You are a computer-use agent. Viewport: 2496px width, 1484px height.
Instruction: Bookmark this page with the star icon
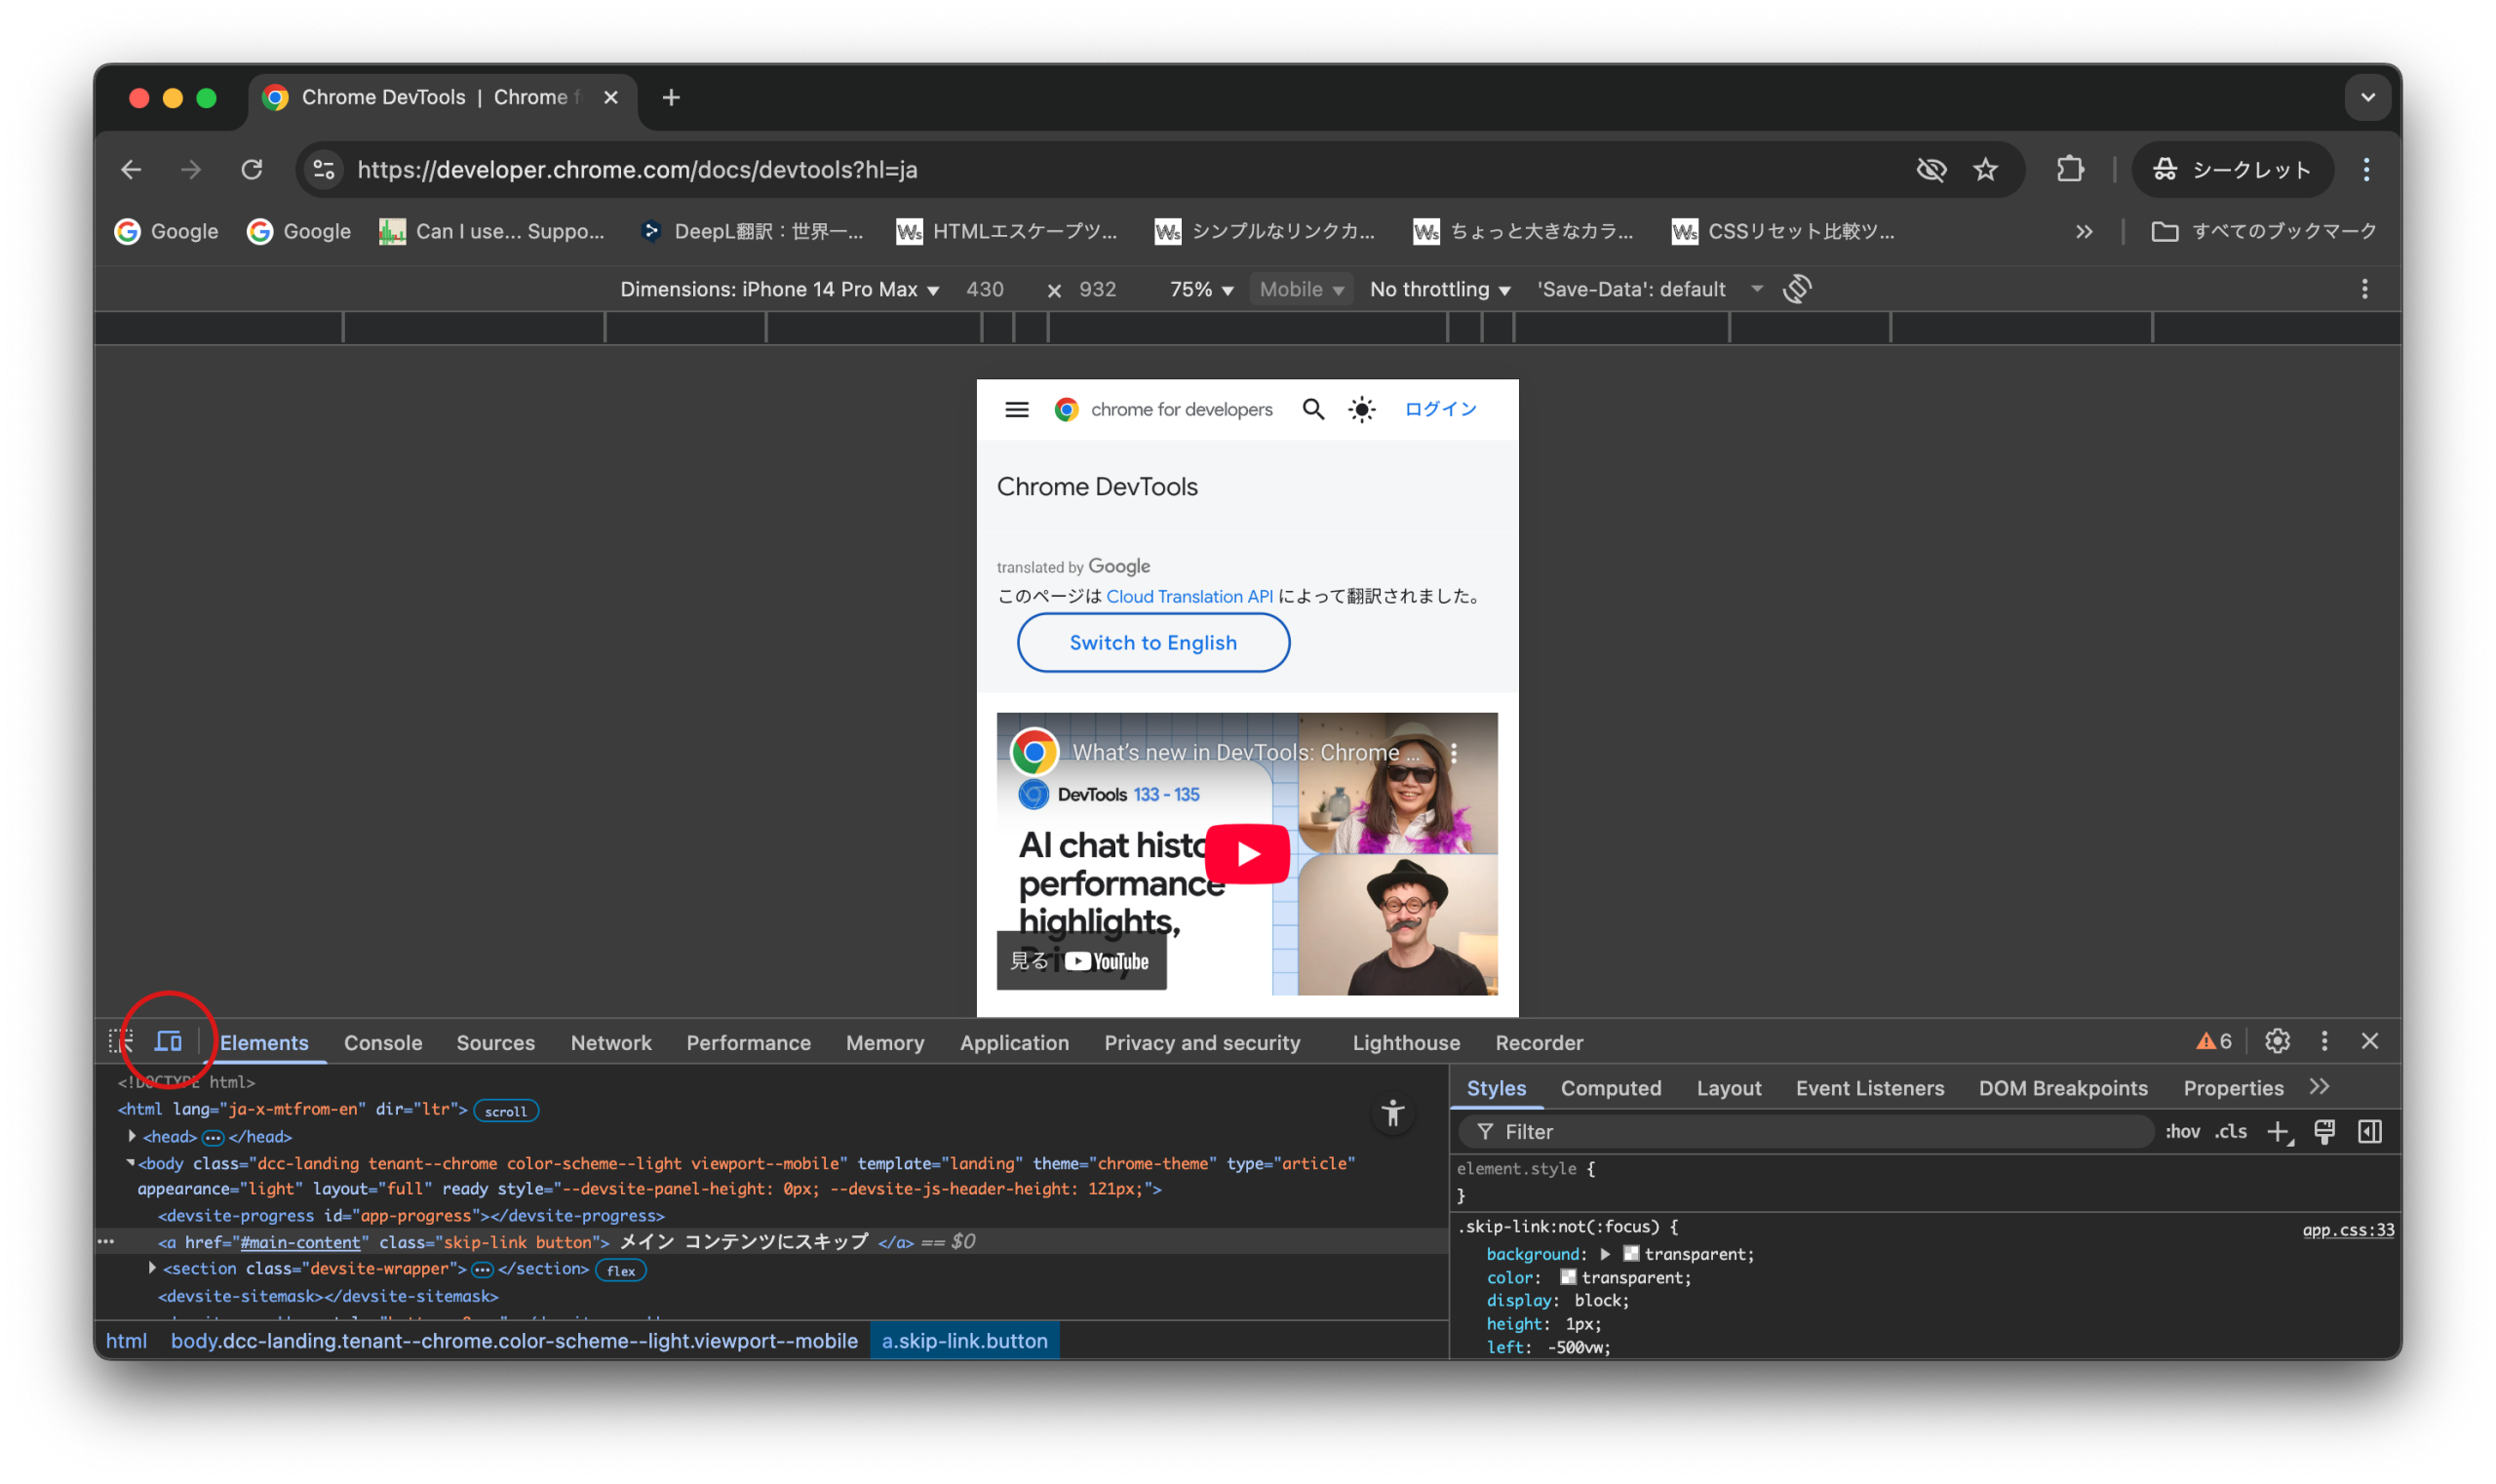click(x=1985, y=169)
